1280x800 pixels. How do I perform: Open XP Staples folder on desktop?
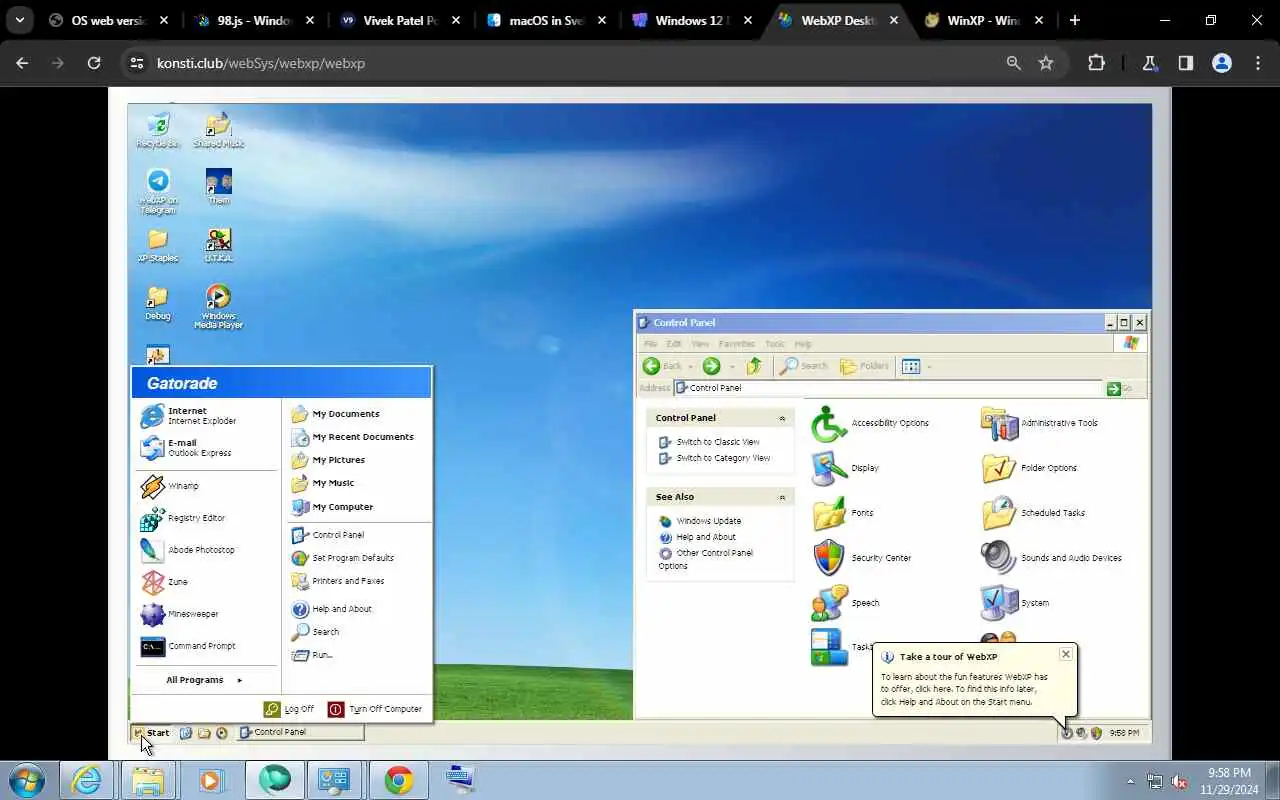click(x=158, y=245)
